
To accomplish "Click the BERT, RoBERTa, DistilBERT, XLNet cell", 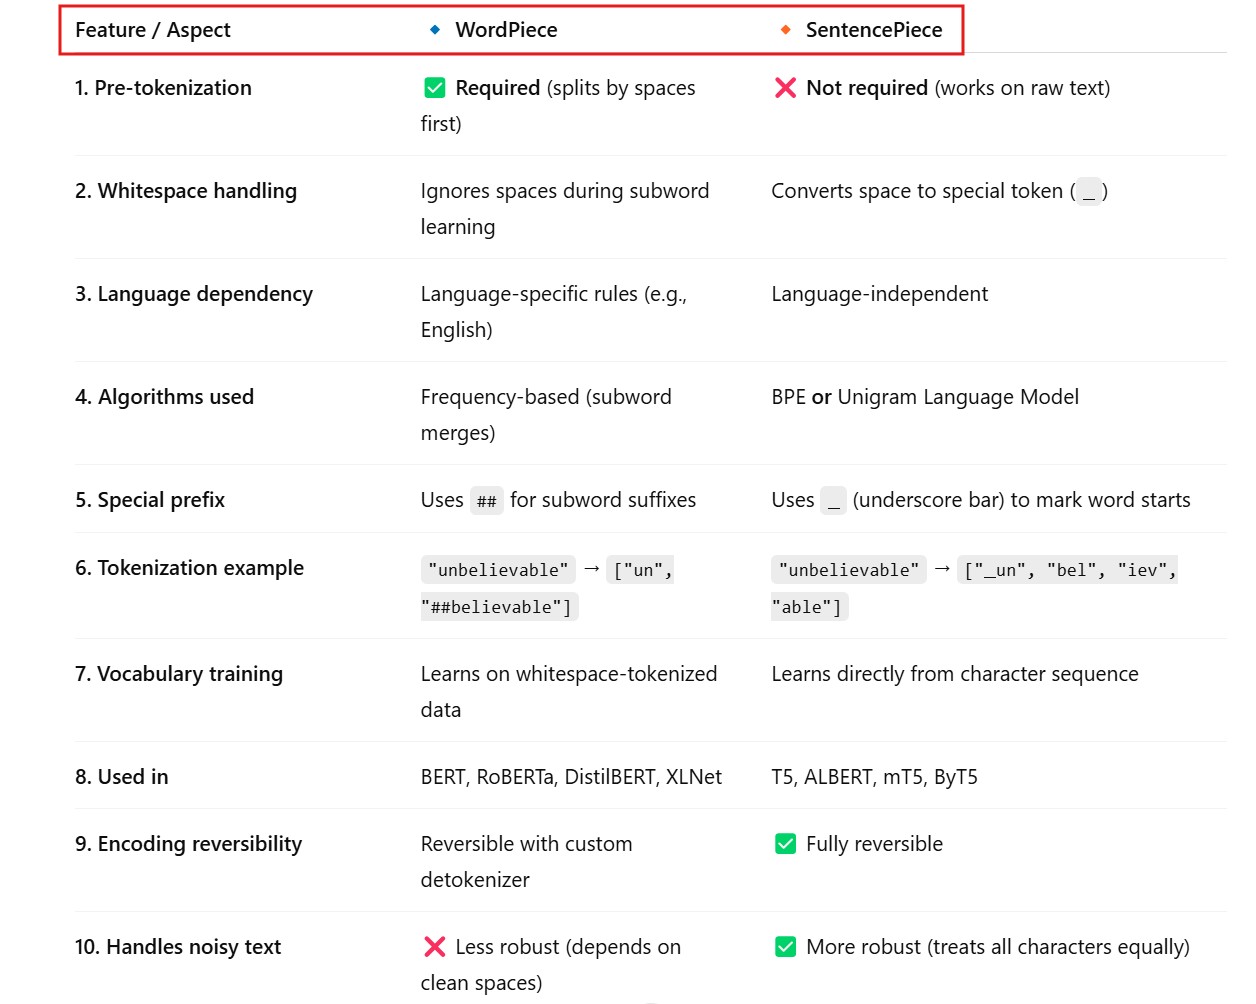I will 571,777.
